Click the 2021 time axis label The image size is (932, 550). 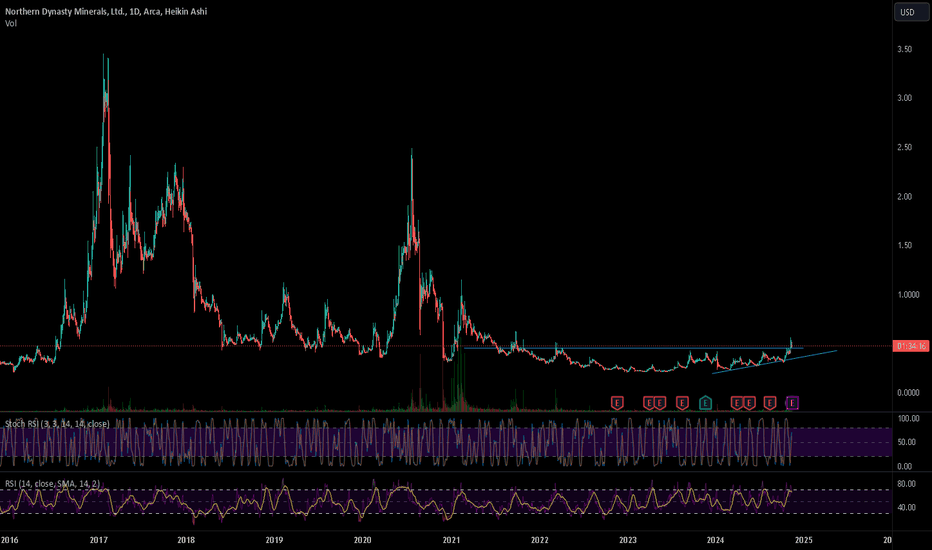(x=451, y=540)
